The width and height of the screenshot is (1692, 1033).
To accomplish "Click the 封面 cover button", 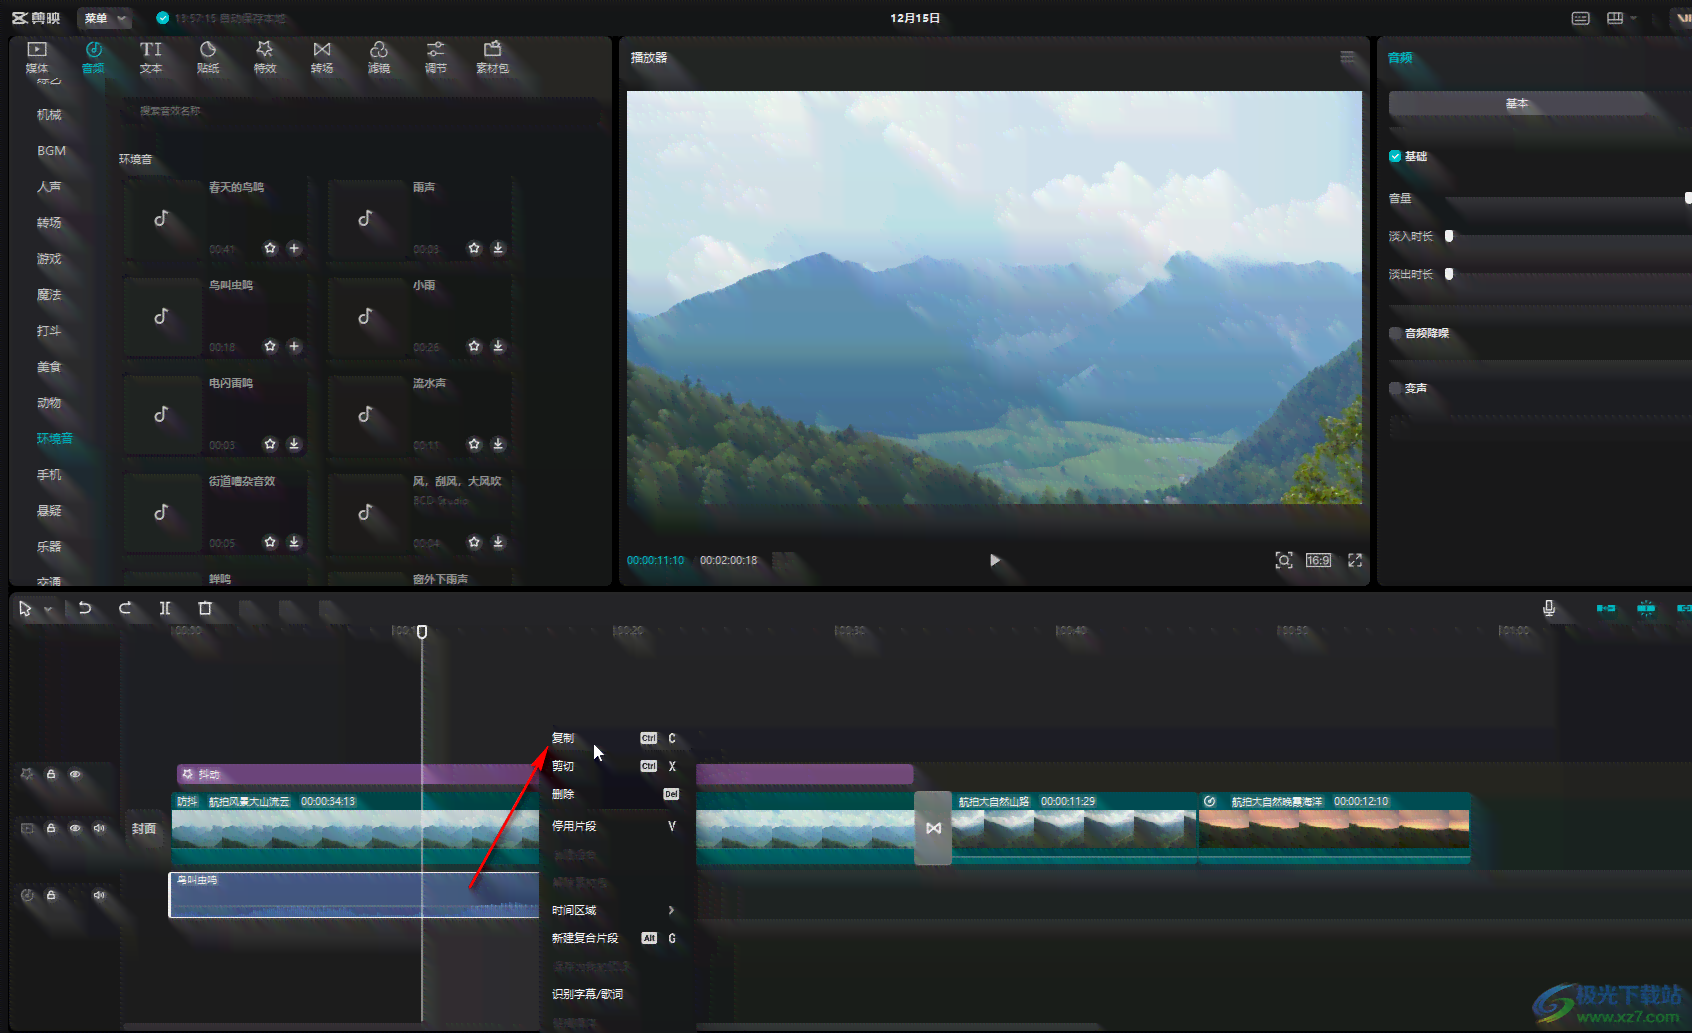I will point(144,828).
